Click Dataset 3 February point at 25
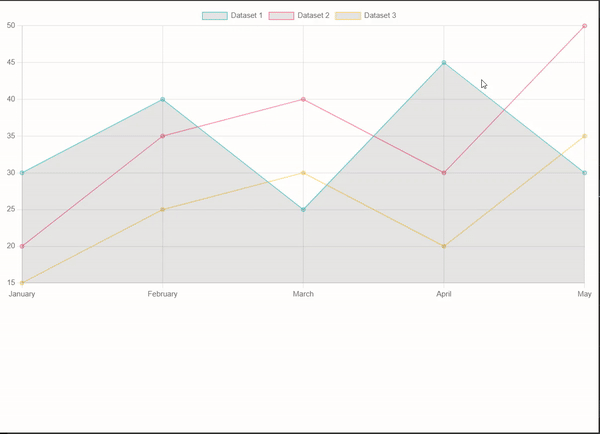 click(x=163, y=210)
